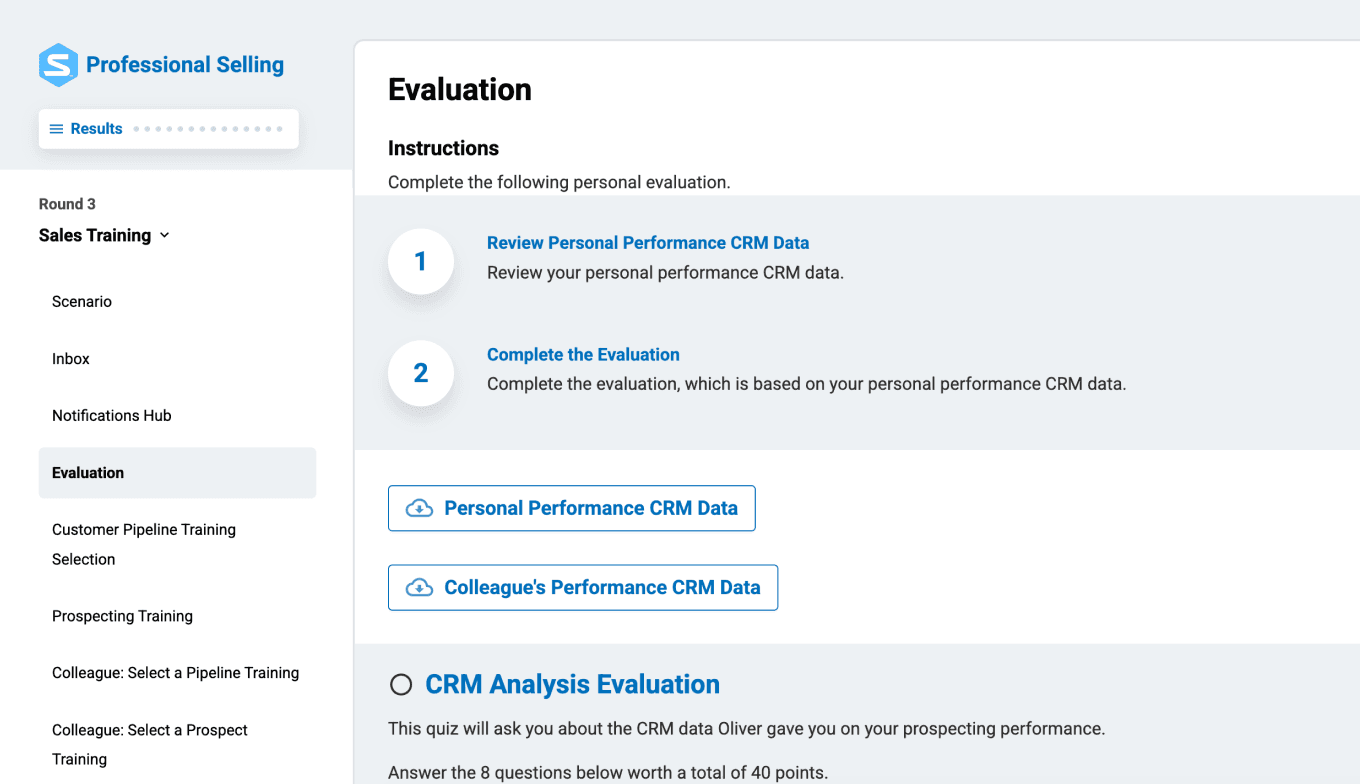1360x784 pixels.
Task: Open Notifications Hub in sidebar
Action: (112, 416)
